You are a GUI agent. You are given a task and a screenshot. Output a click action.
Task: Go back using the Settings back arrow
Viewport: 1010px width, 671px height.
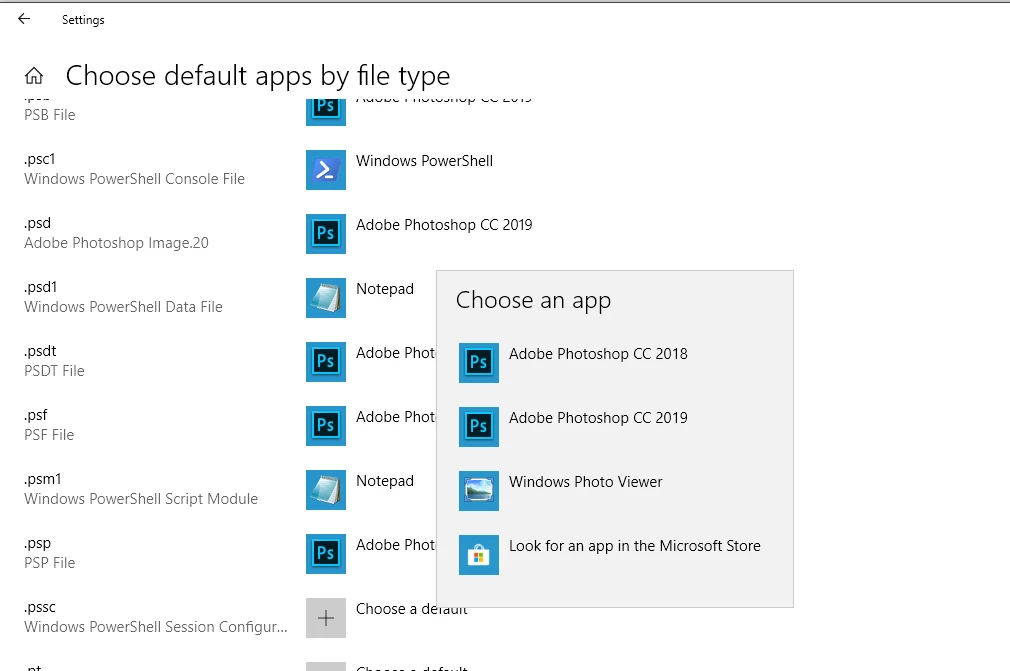pos(24,19)
